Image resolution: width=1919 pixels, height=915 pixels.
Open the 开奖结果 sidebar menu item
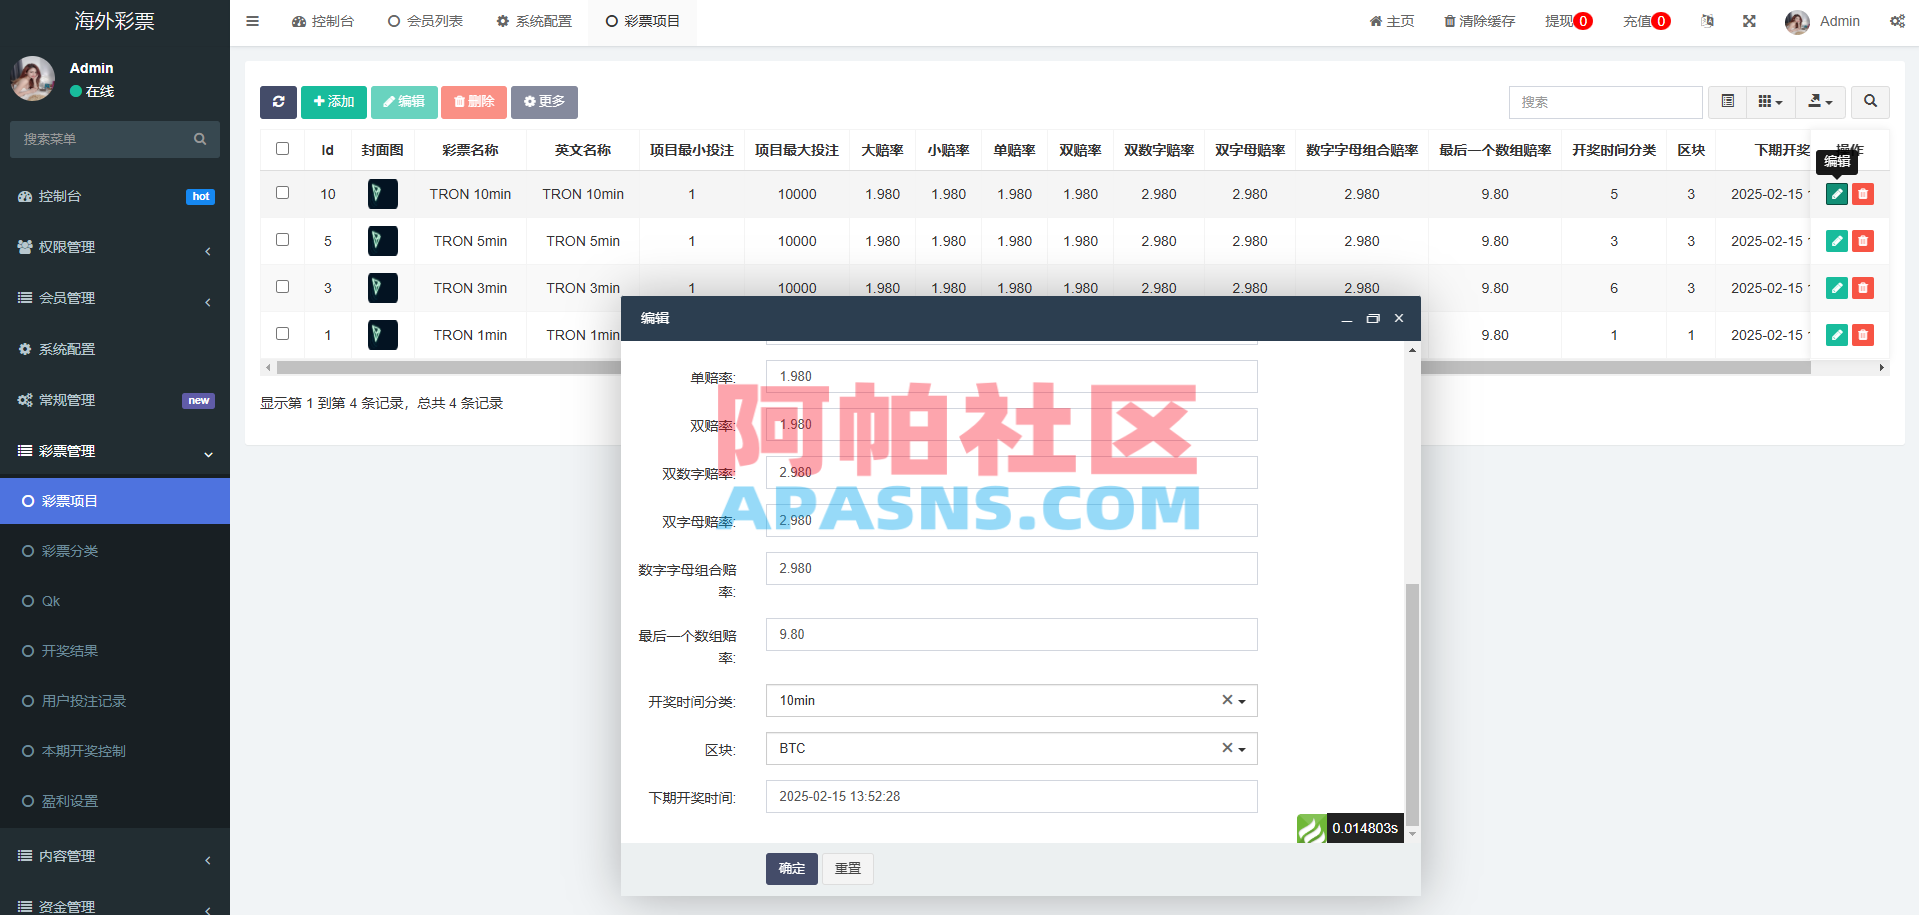(70, 650)
